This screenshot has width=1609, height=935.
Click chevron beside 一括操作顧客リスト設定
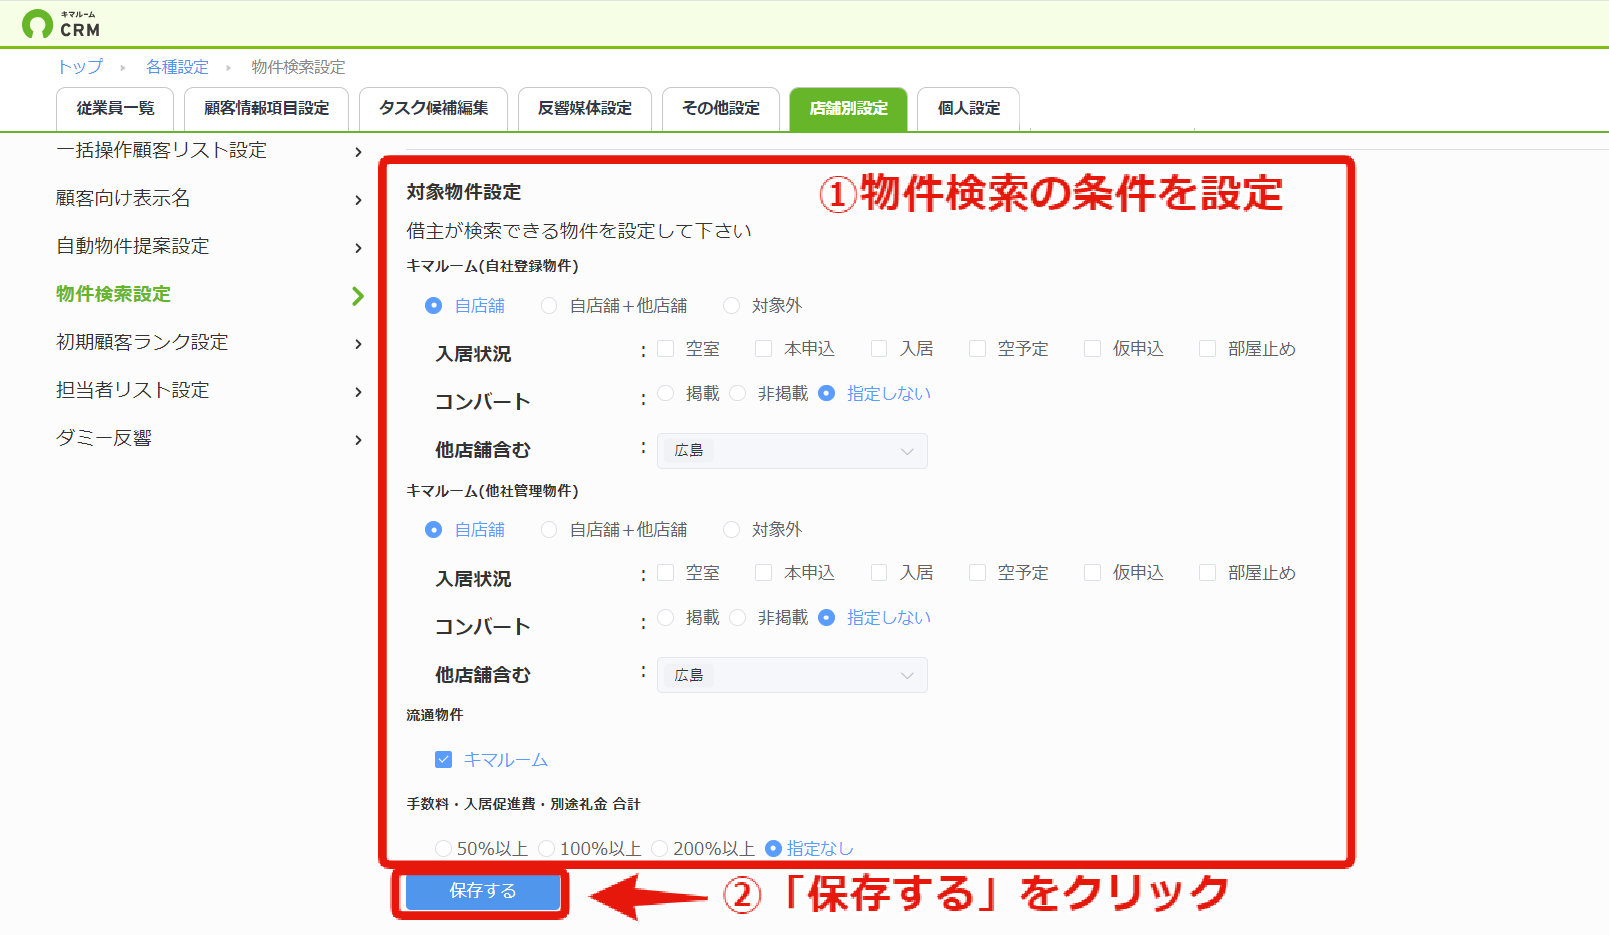click(x=358, y=152)
